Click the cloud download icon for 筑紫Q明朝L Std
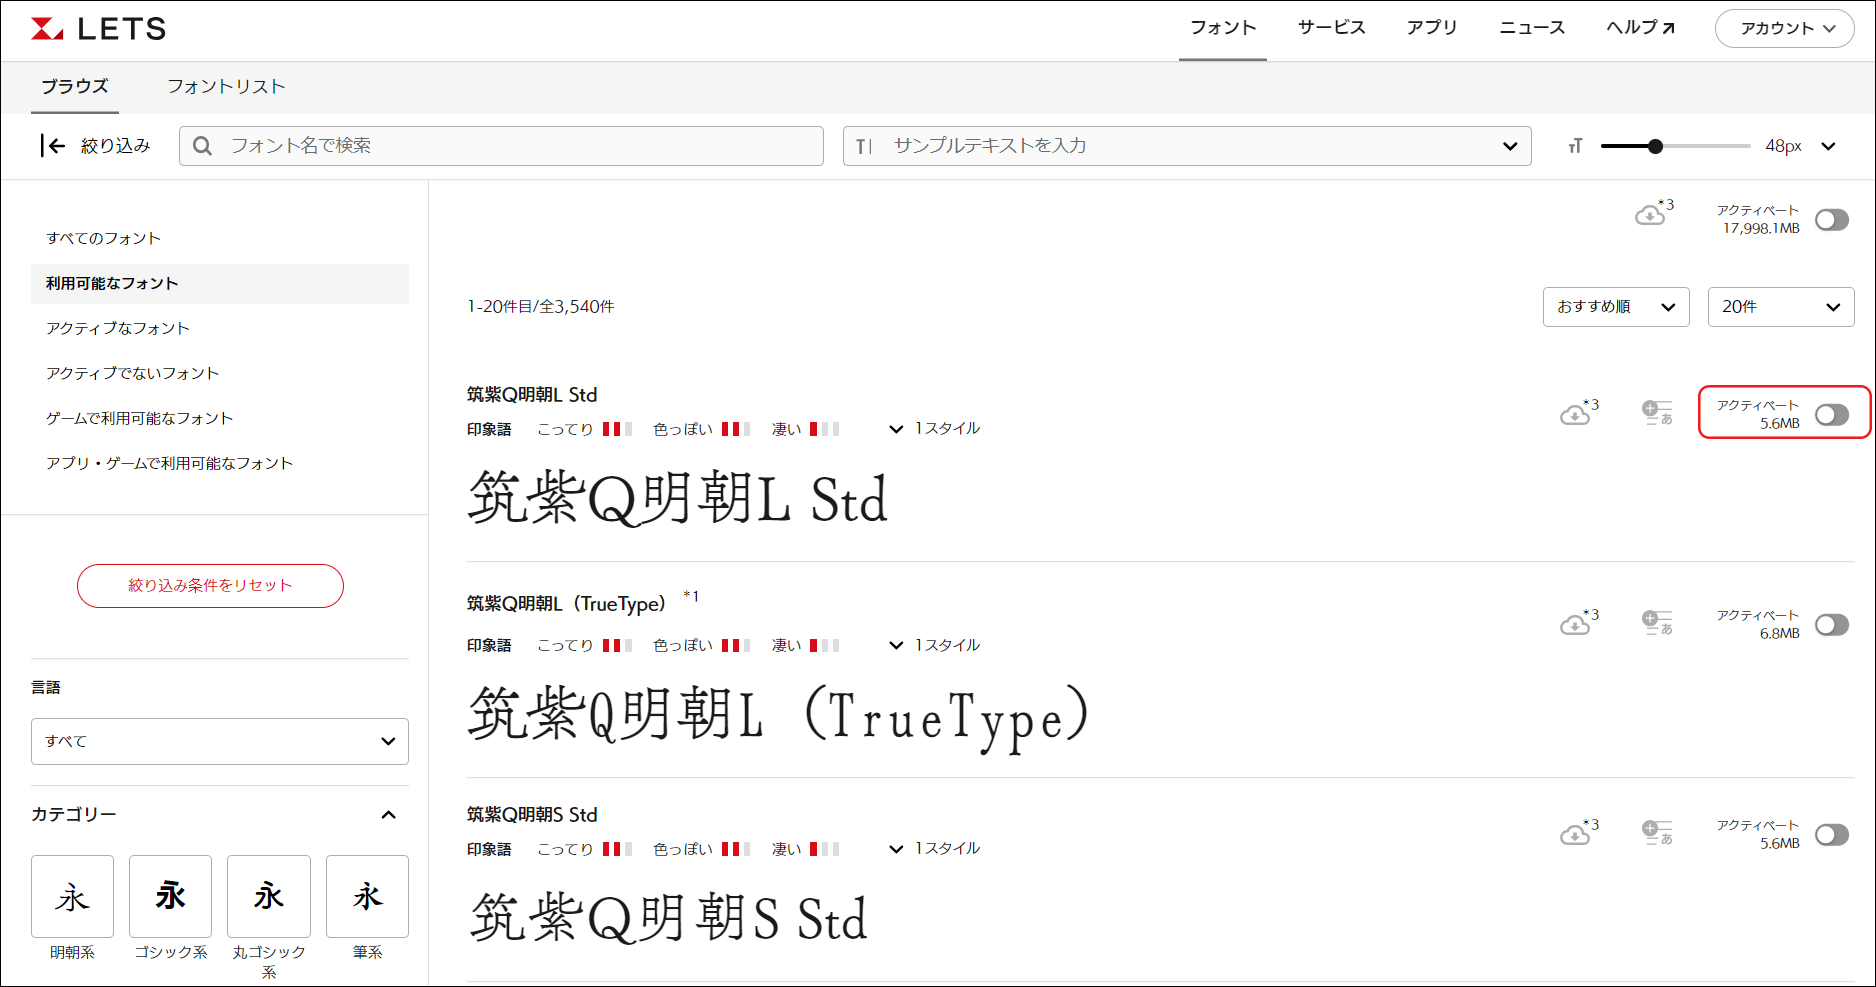 [1576, 414]
